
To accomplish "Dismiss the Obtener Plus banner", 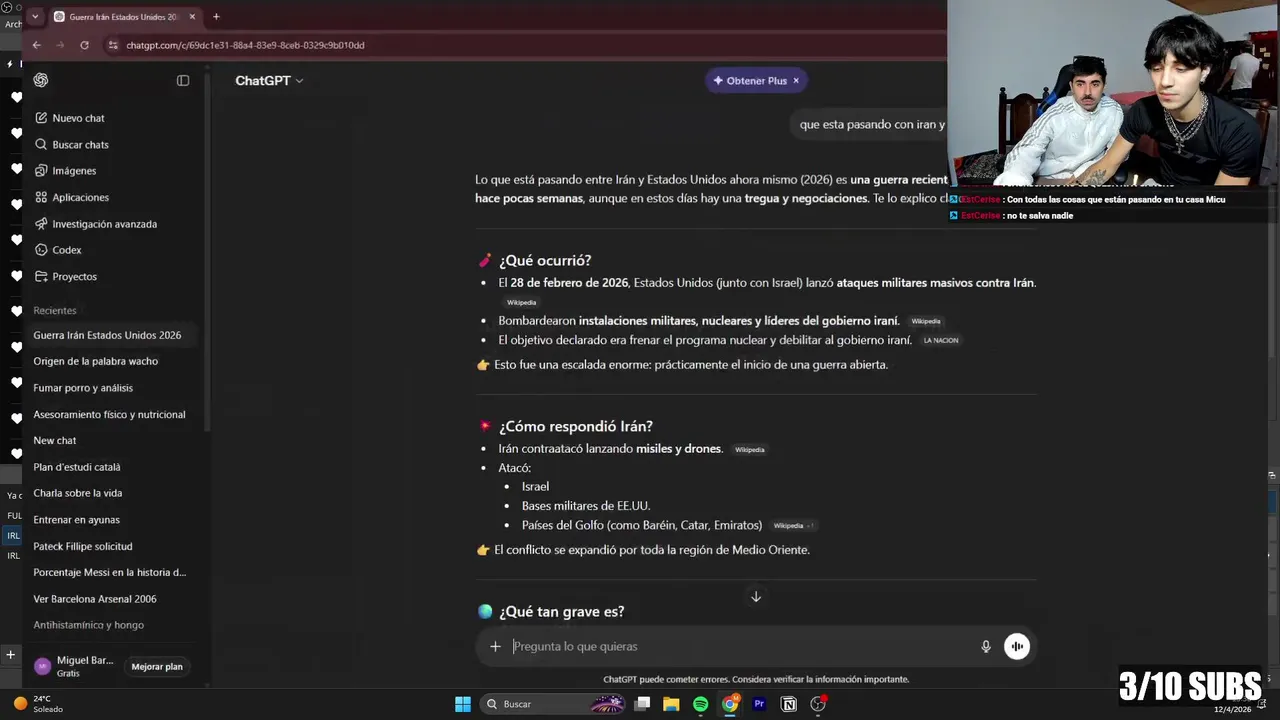I will [x=796, y=81].
